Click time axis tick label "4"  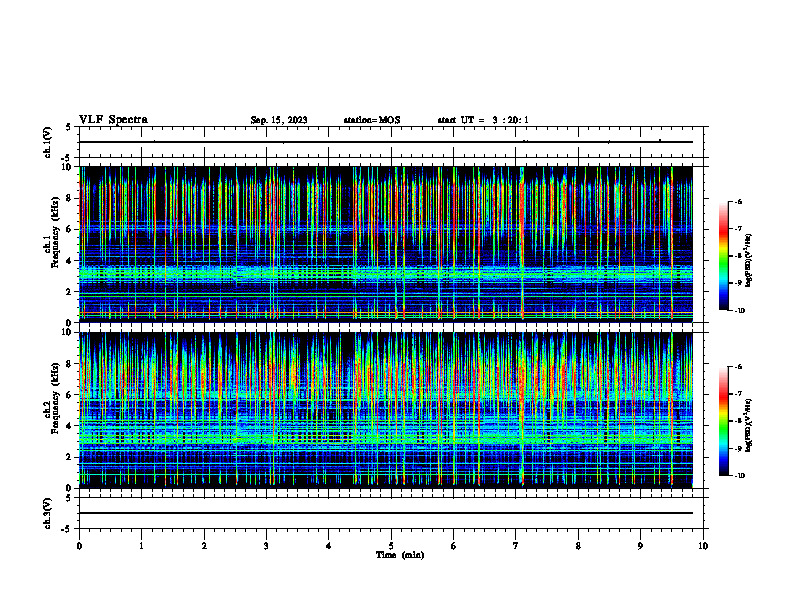click(329, 546)
